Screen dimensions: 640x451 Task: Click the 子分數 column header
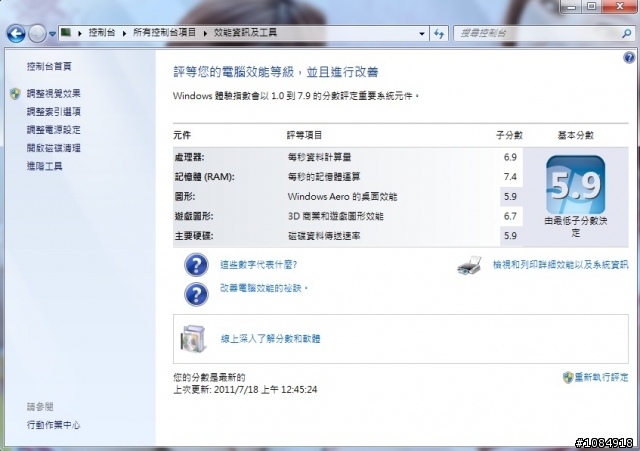509,135
